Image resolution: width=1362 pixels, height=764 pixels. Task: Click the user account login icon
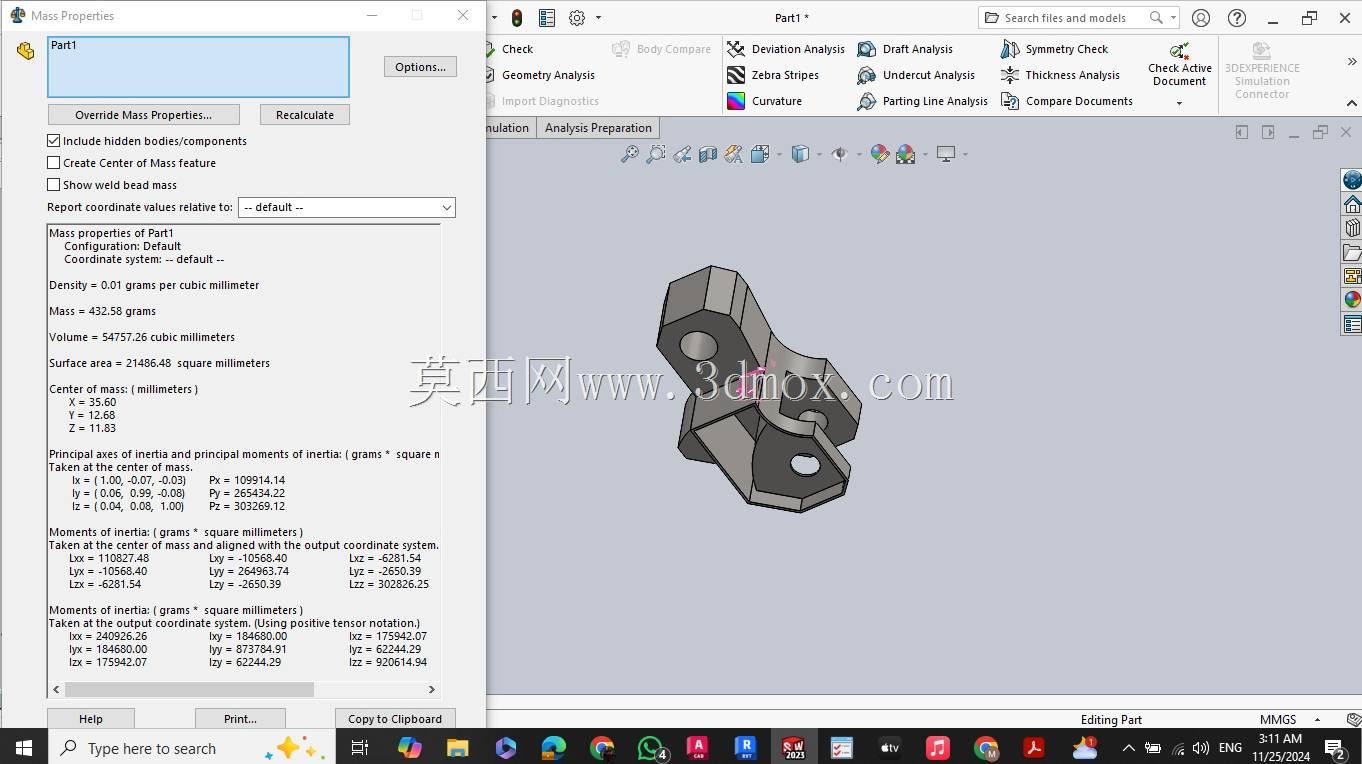[1201, 18]
